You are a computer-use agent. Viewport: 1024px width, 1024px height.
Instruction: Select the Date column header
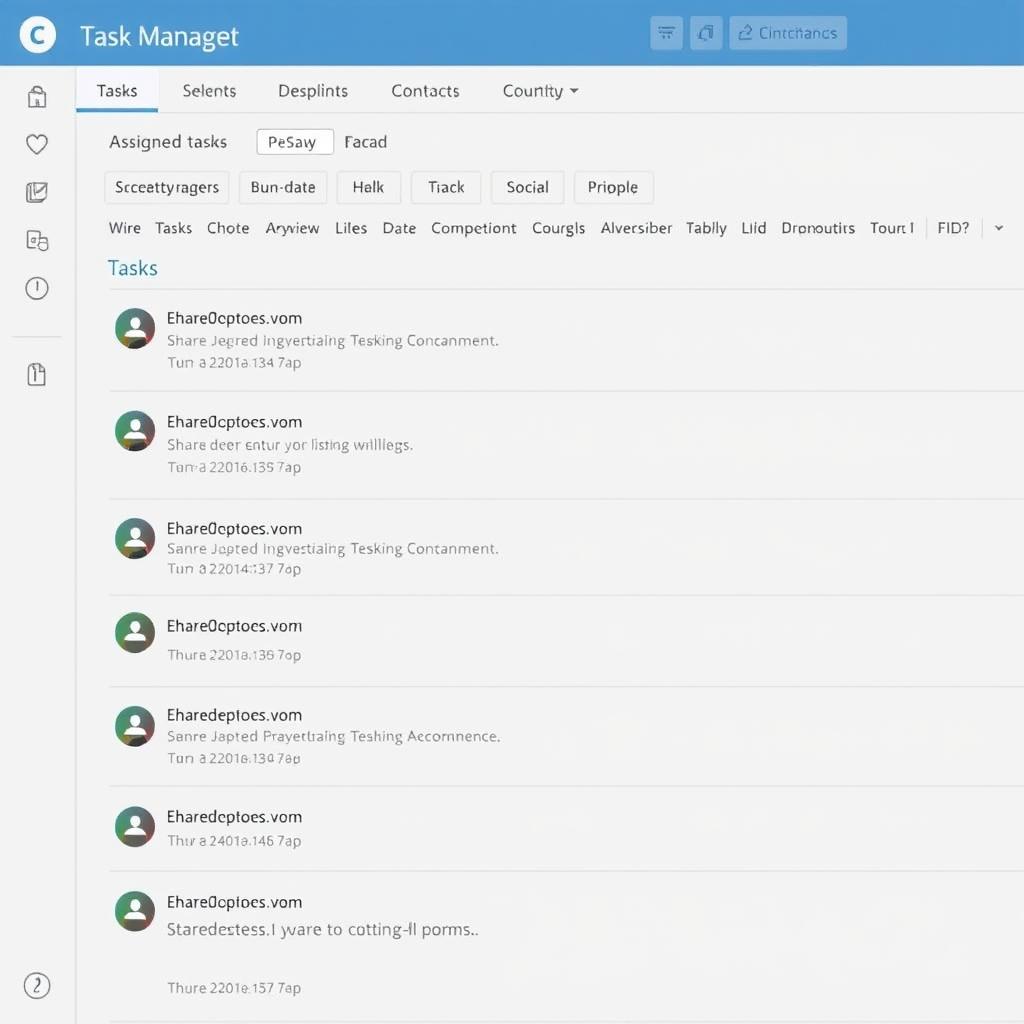399,228
